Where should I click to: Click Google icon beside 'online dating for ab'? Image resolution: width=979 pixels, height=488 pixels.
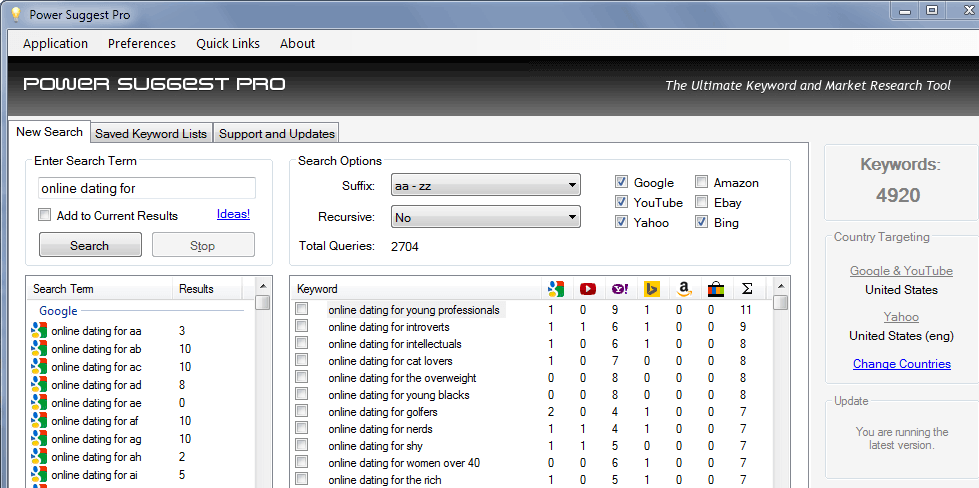39,349
